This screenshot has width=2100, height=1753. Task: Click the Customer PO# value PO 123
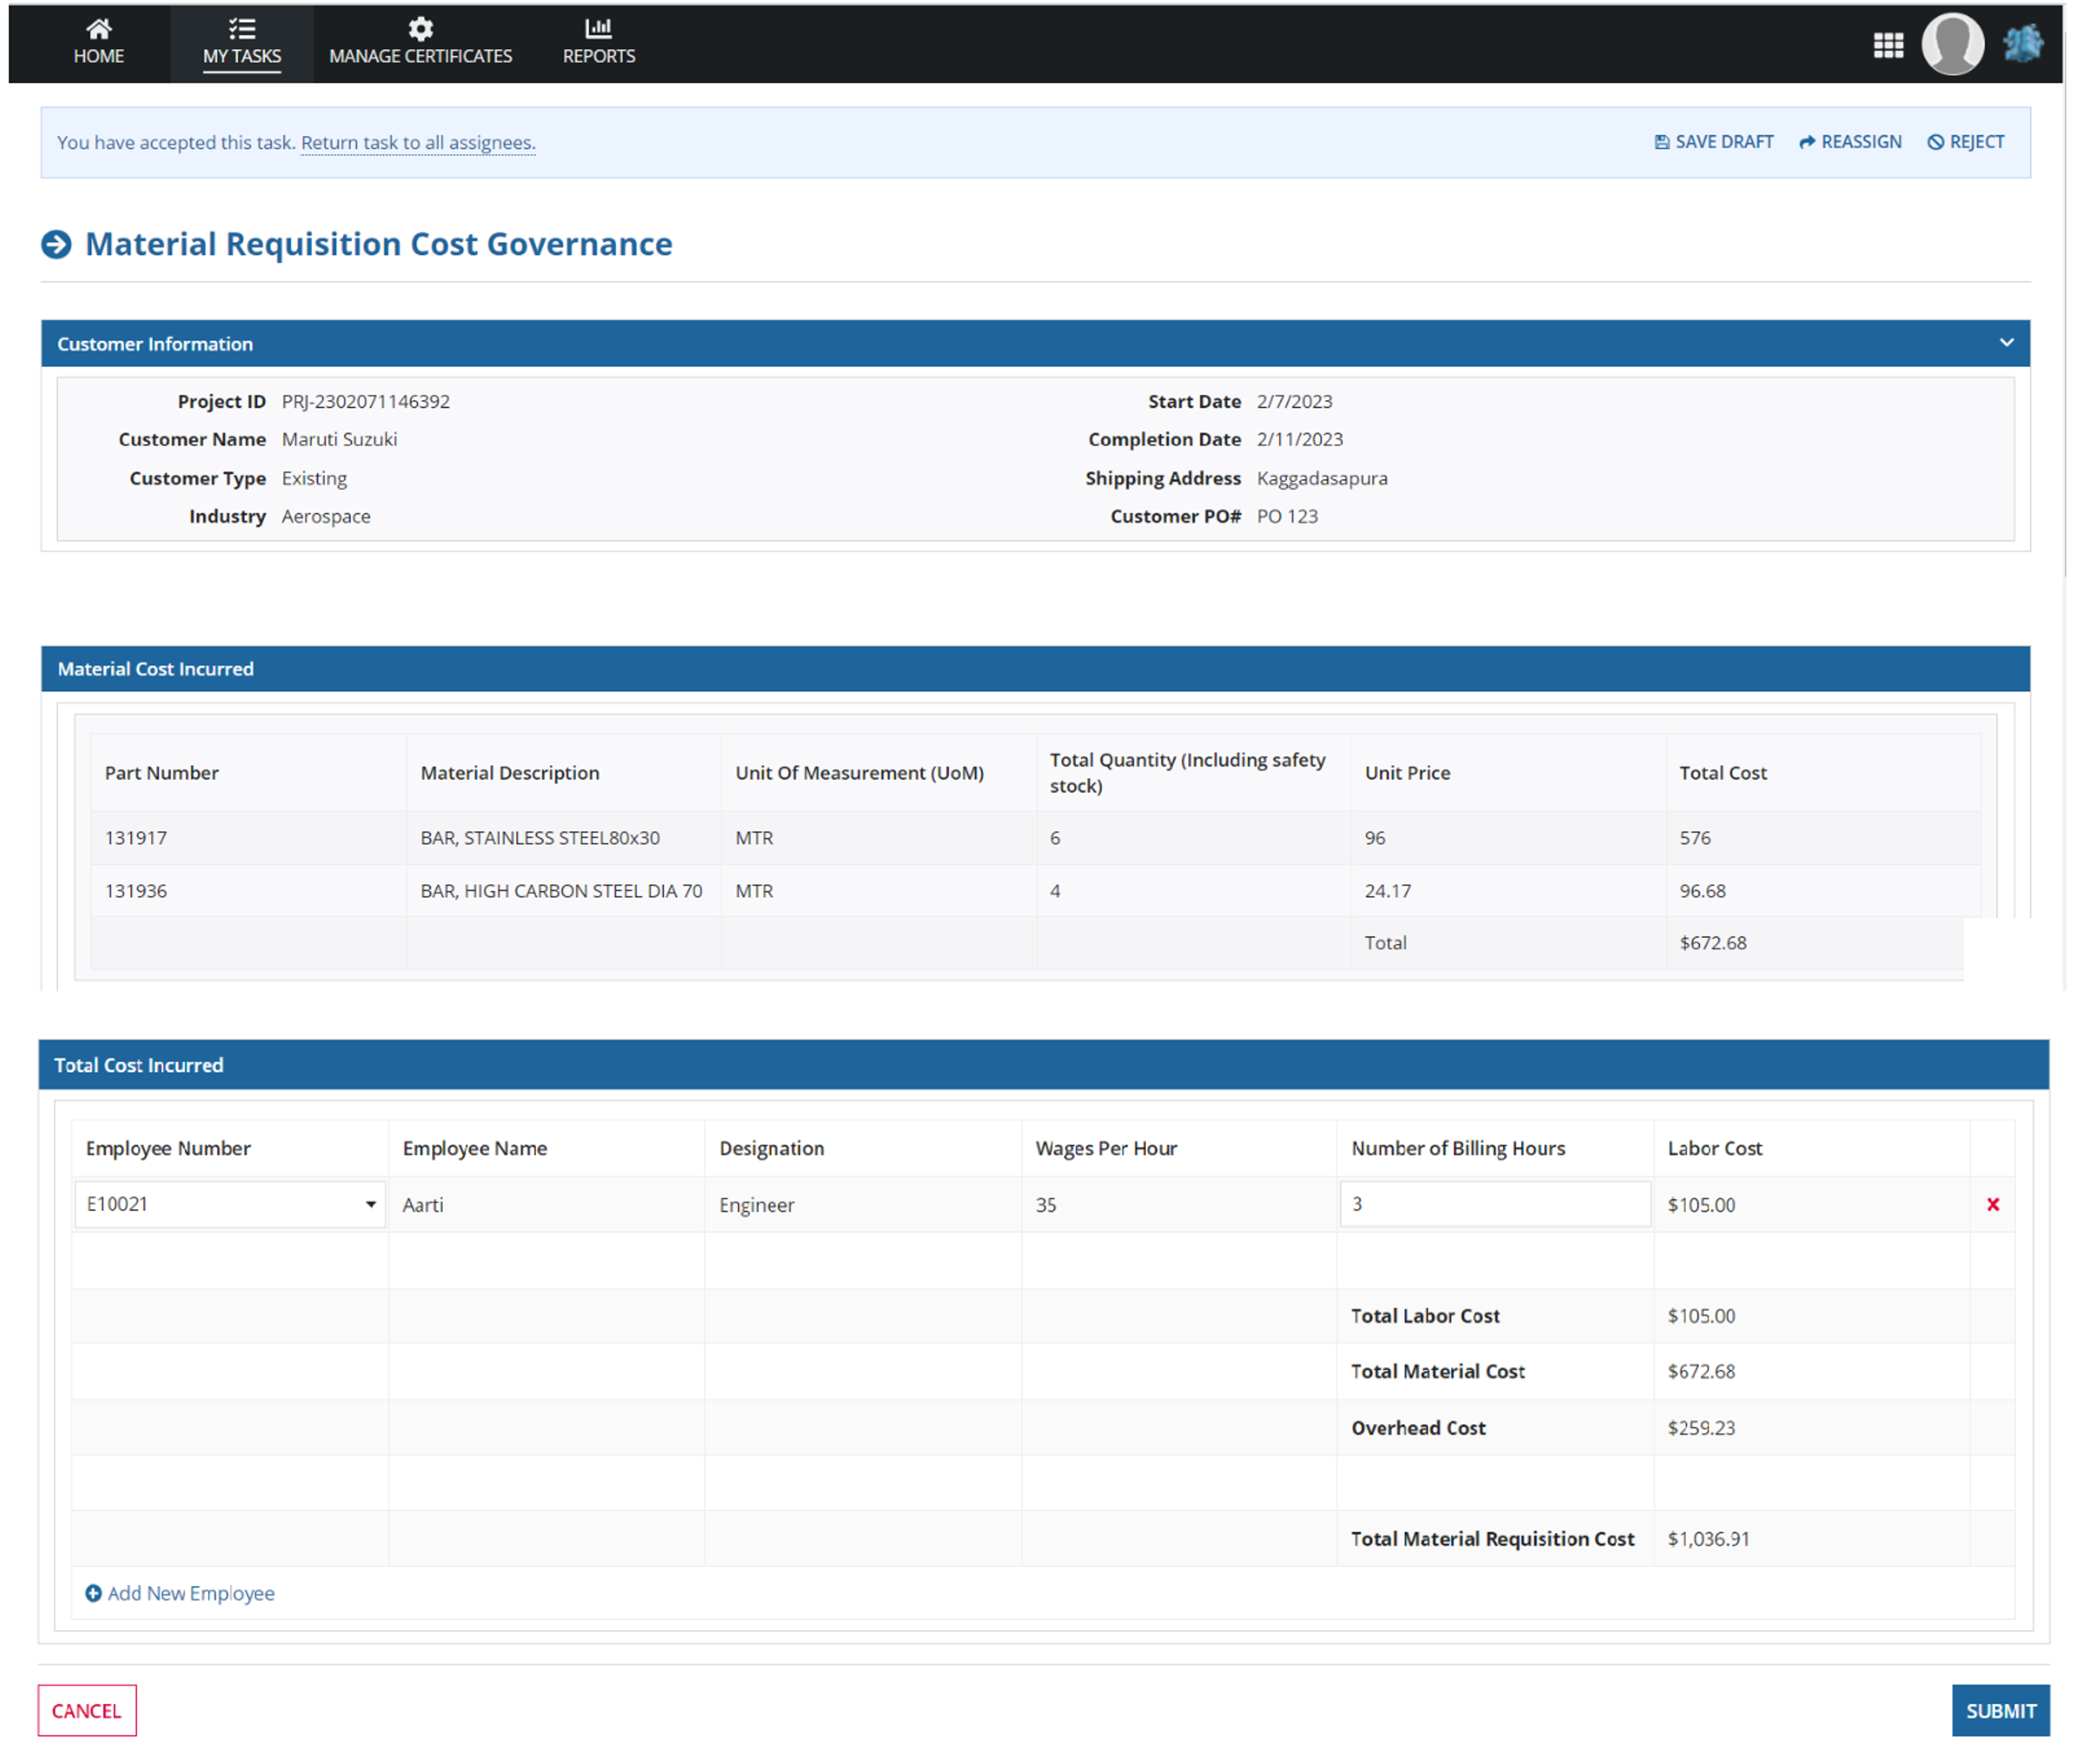click(x=1287, y=516)
